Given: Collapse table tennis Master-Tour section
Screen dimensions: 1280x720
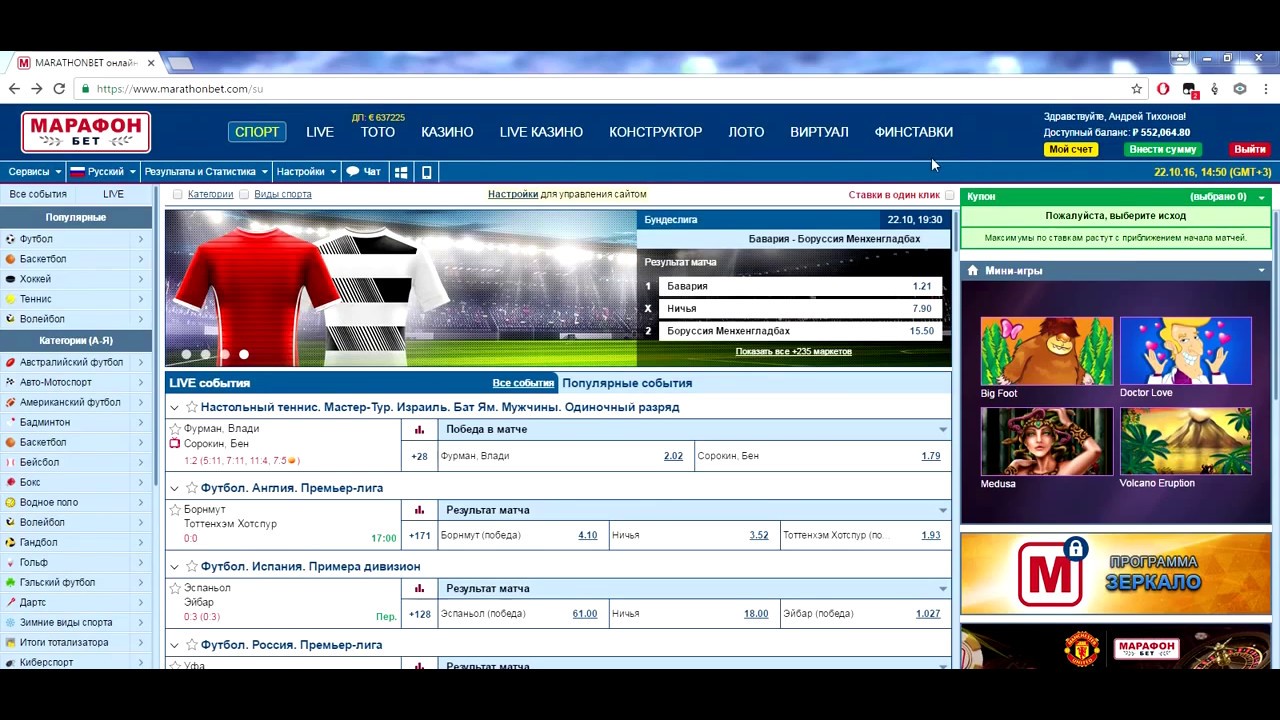Looking at the screenshot, I should point(174,408).
